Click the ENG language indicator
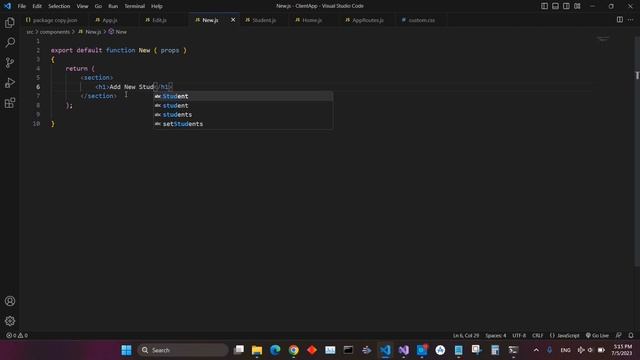The image size is (640, 360). pos(565,350)
